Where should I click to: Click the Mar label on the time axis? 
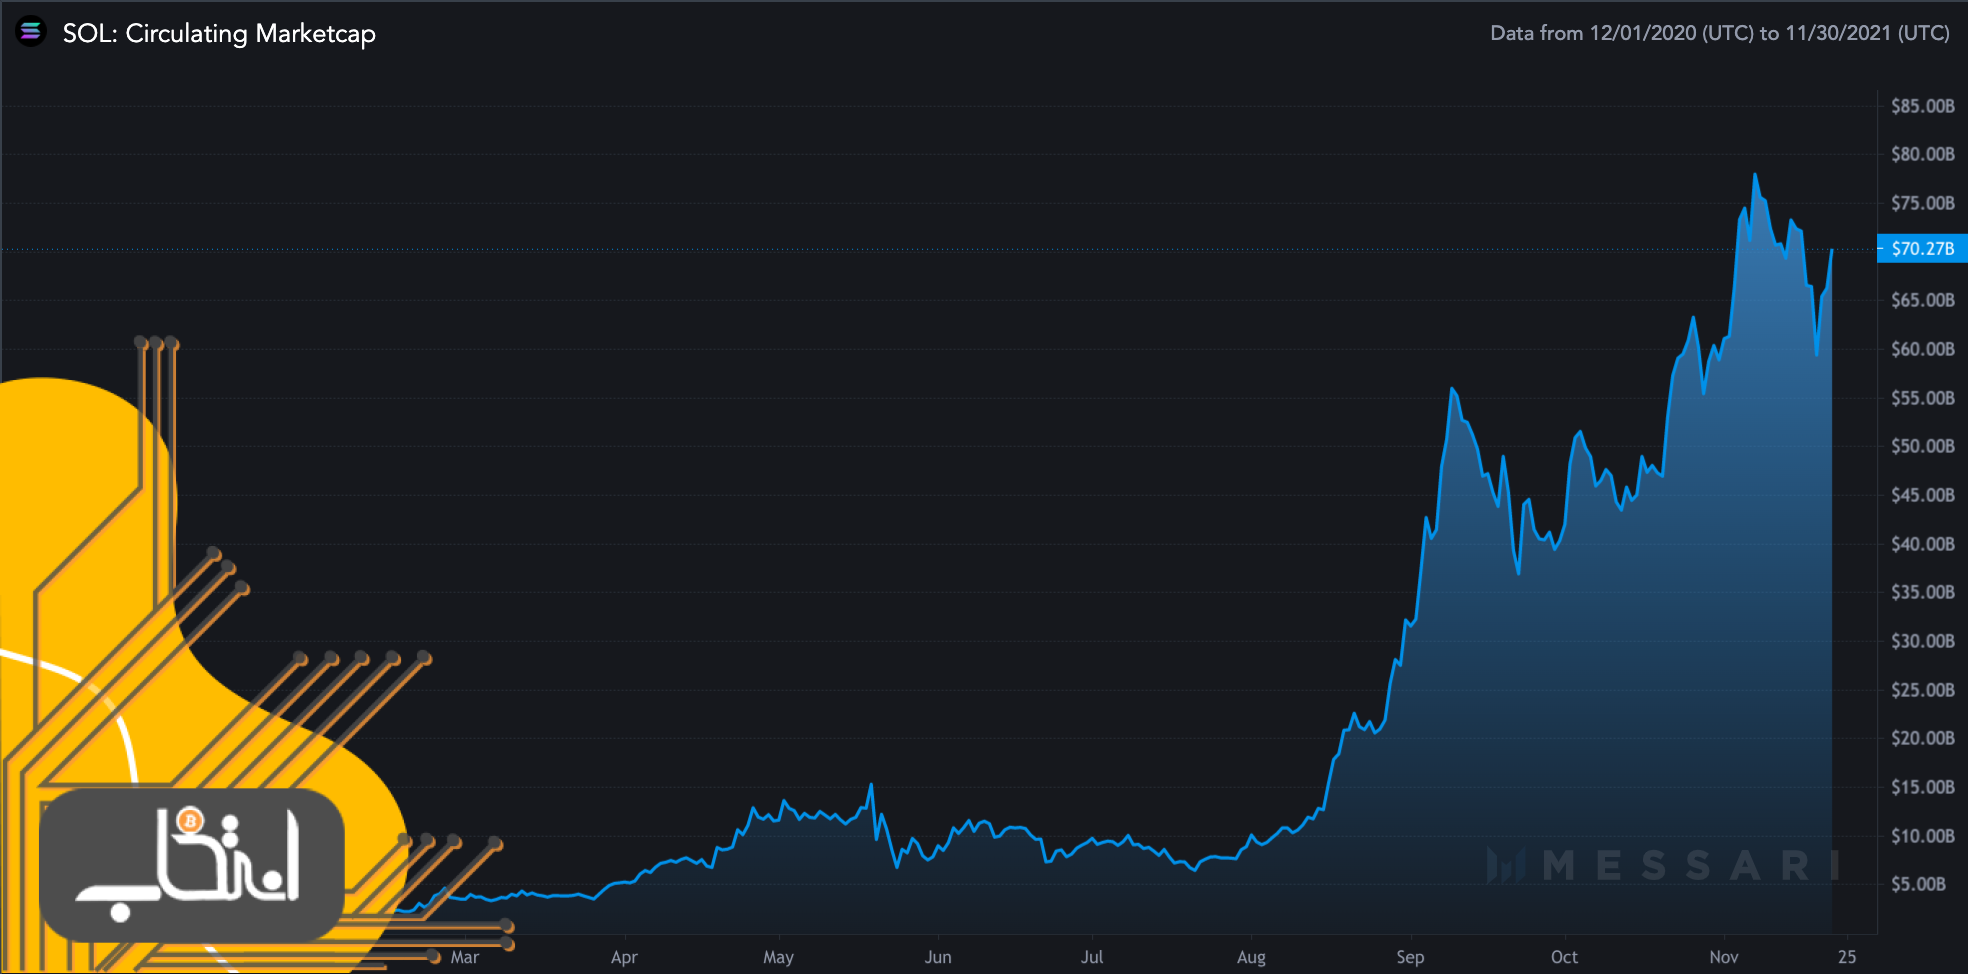coord(465,957)
